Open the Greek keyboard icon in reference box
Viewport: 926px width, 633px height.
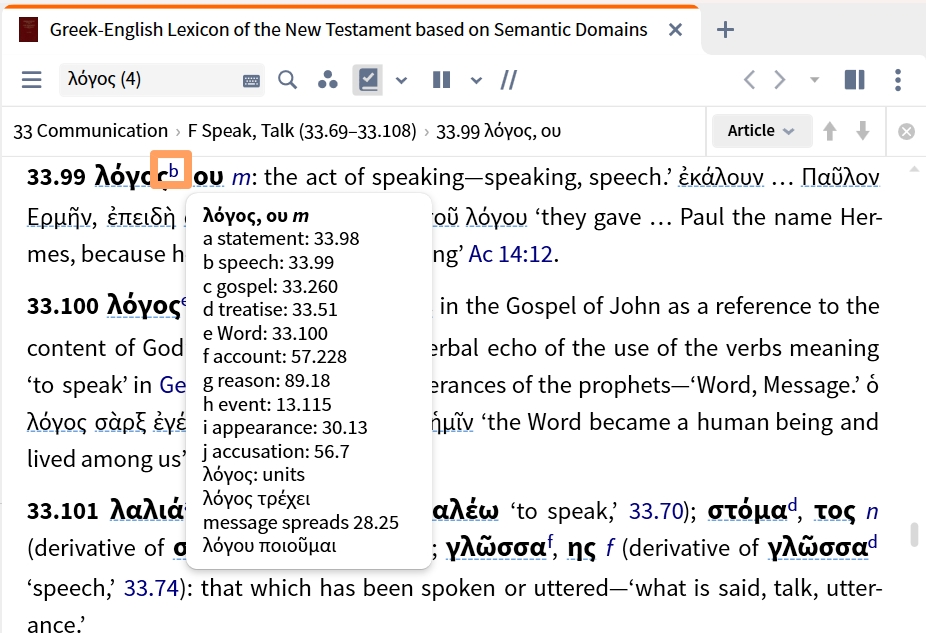click(251, 81)
